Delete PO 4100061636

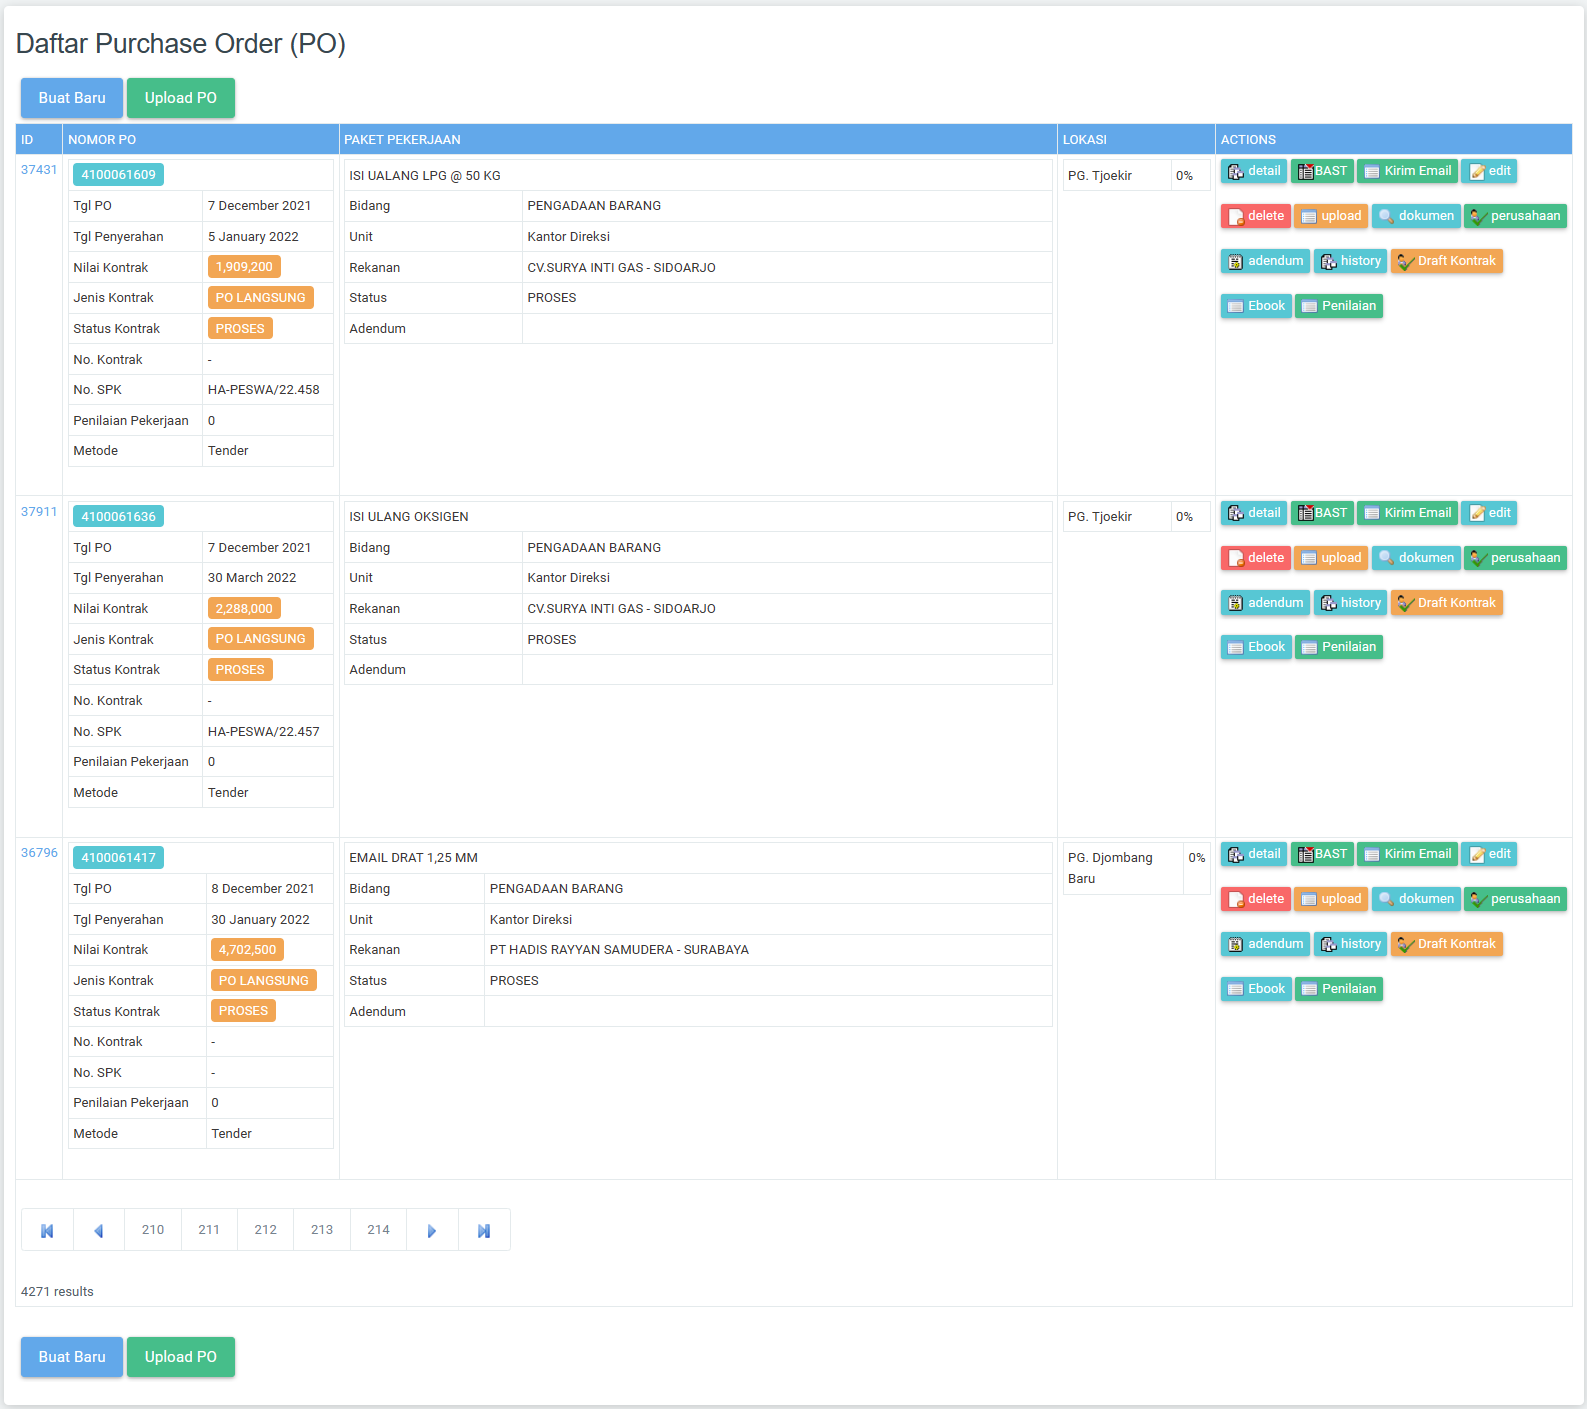coord(1256,558)
